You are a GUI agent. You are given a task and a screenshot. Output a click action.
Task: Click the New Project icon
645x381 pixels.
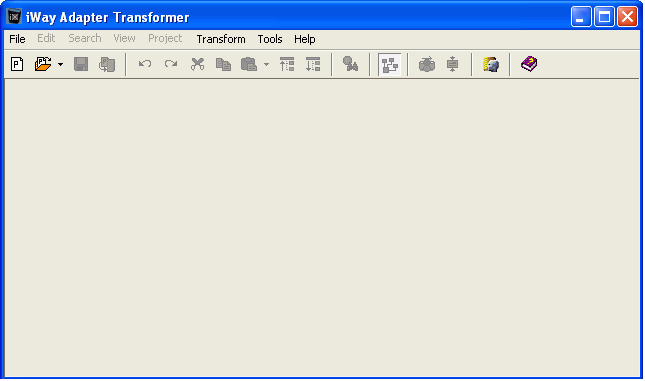click(17, 64)
